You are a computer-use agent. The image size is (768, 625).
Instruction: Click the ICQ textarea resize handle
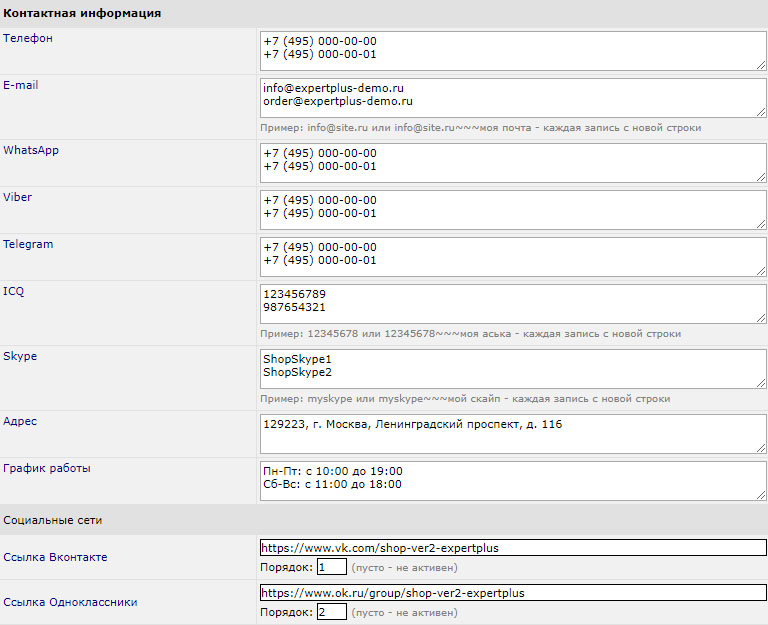tap(761, 318)
